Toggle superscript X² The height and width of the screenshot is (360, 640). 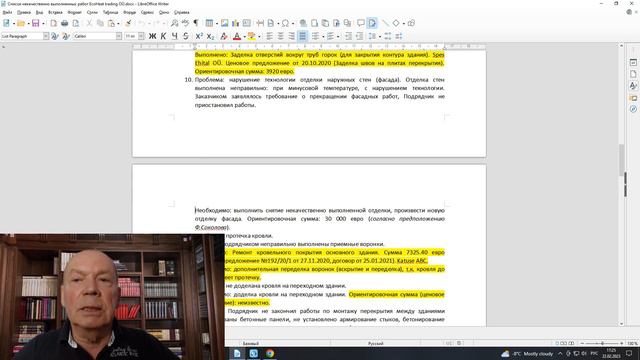(199, 36)
